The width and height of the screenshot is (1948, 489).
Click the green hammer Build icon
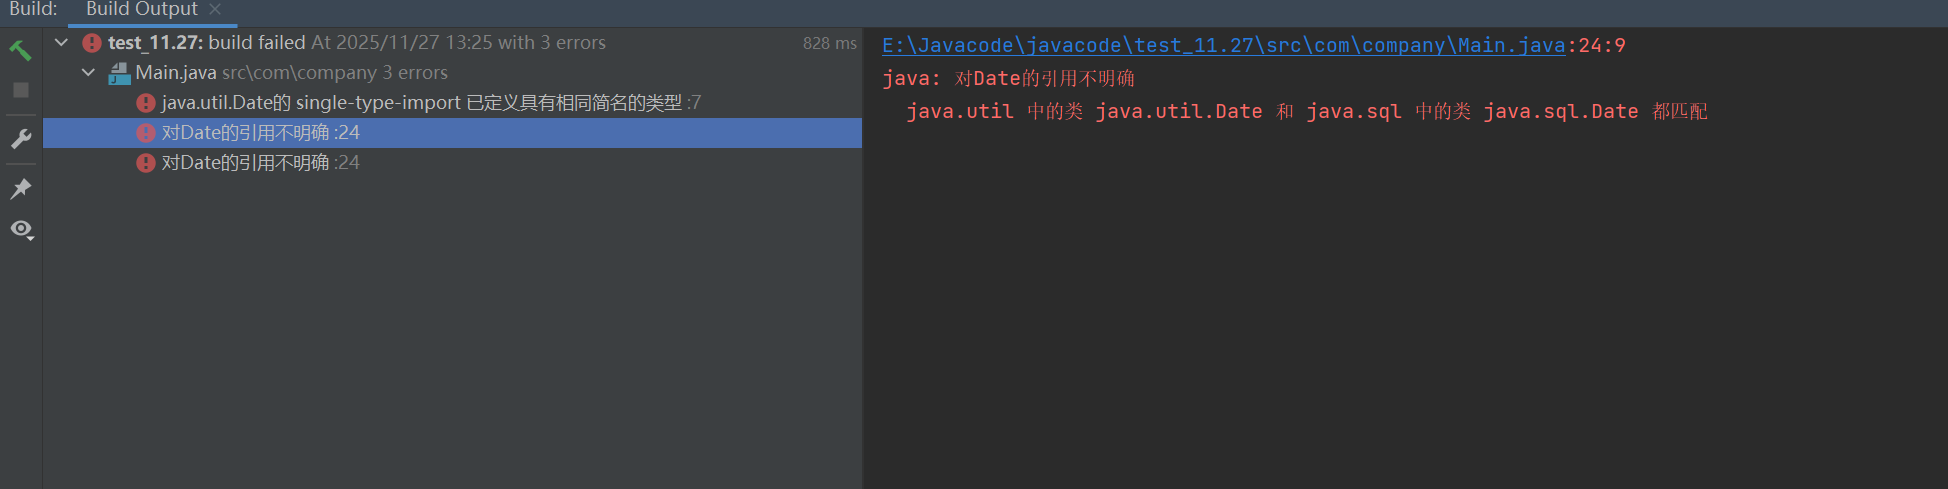pyautogui.click(x=20, y=50)
